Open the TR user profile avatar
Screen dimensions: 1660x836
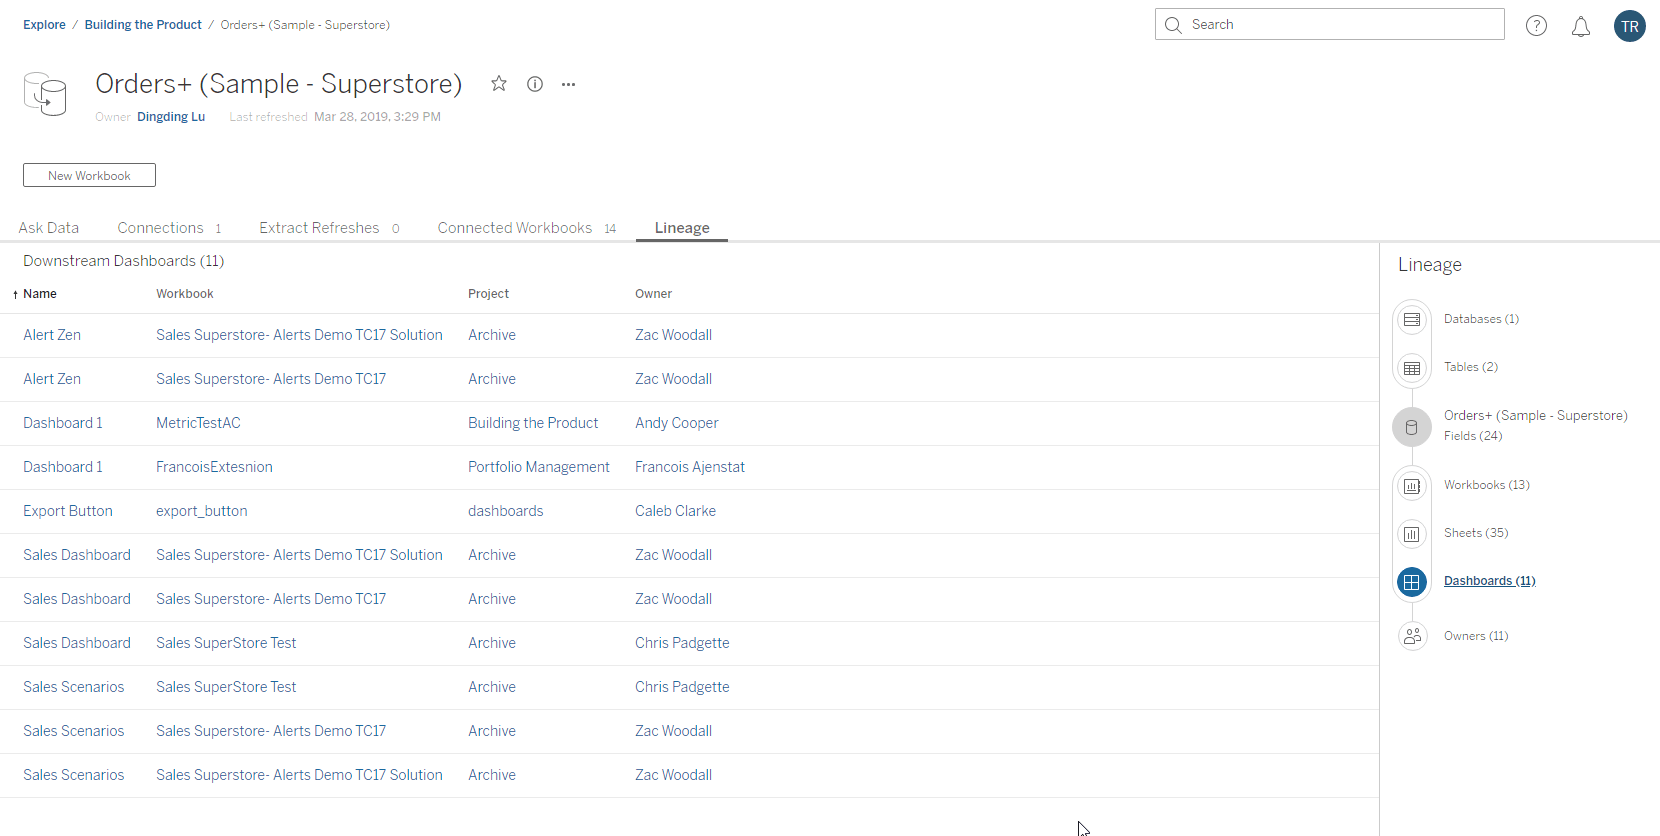[1630, 26]
